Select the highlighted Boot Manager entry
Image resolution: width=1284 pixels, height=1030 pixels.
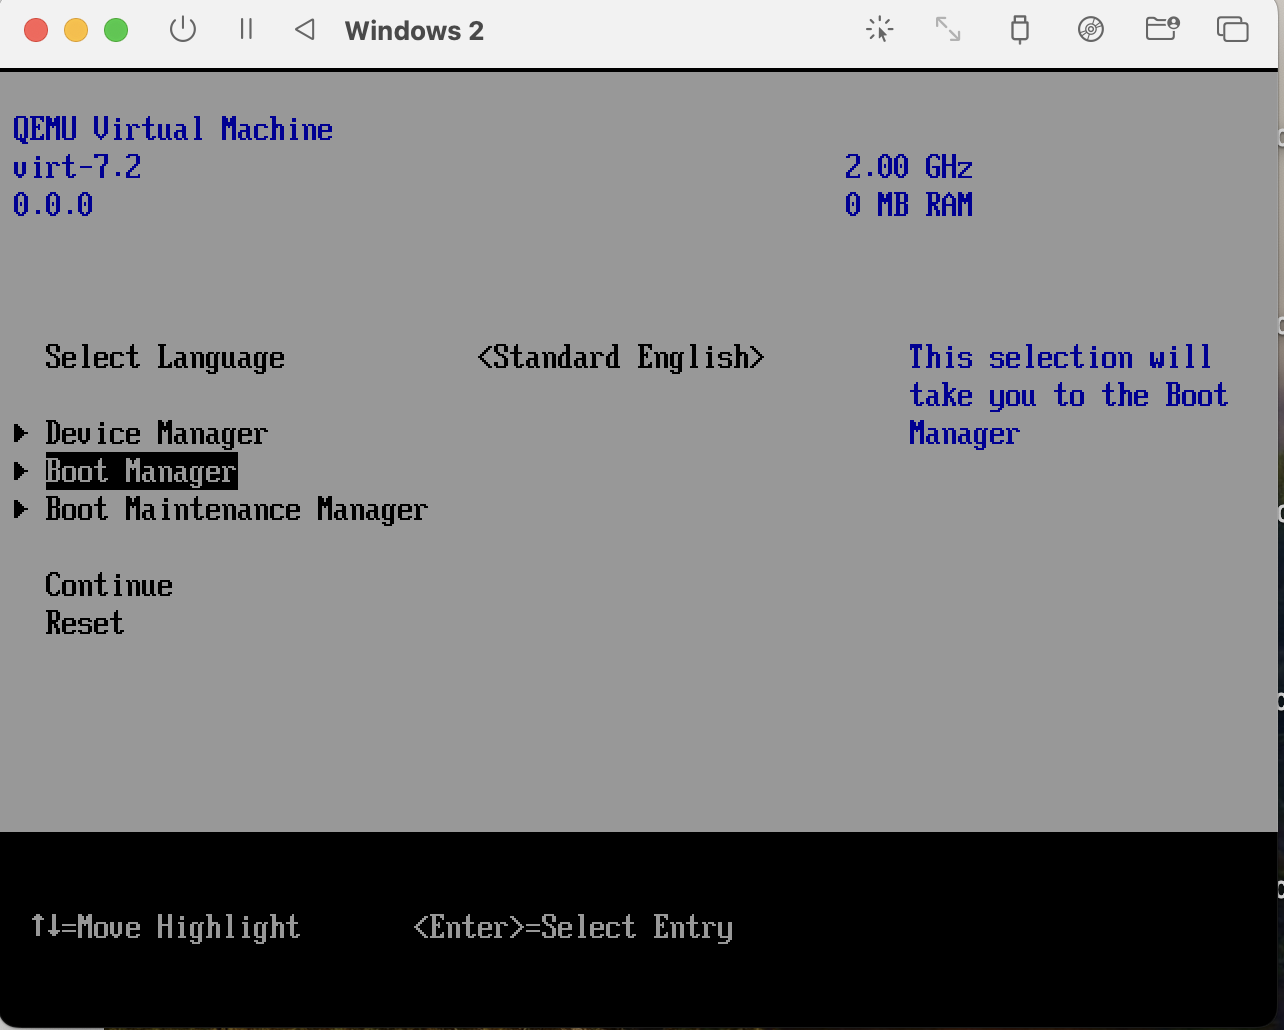point(140,471)
